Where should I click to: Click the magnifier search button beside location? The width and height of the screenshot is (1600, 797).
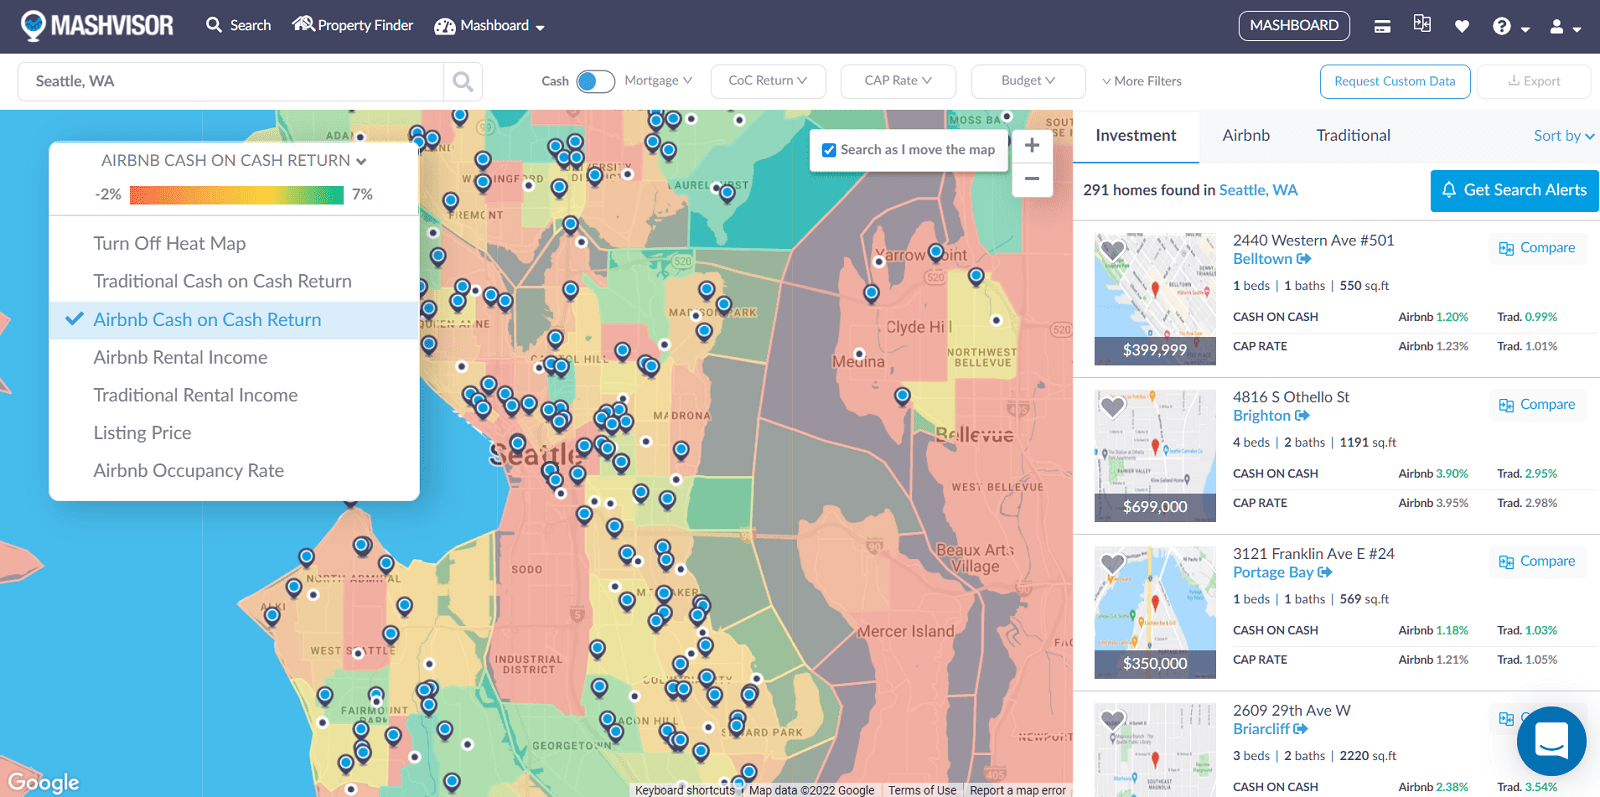click(463, 81)
